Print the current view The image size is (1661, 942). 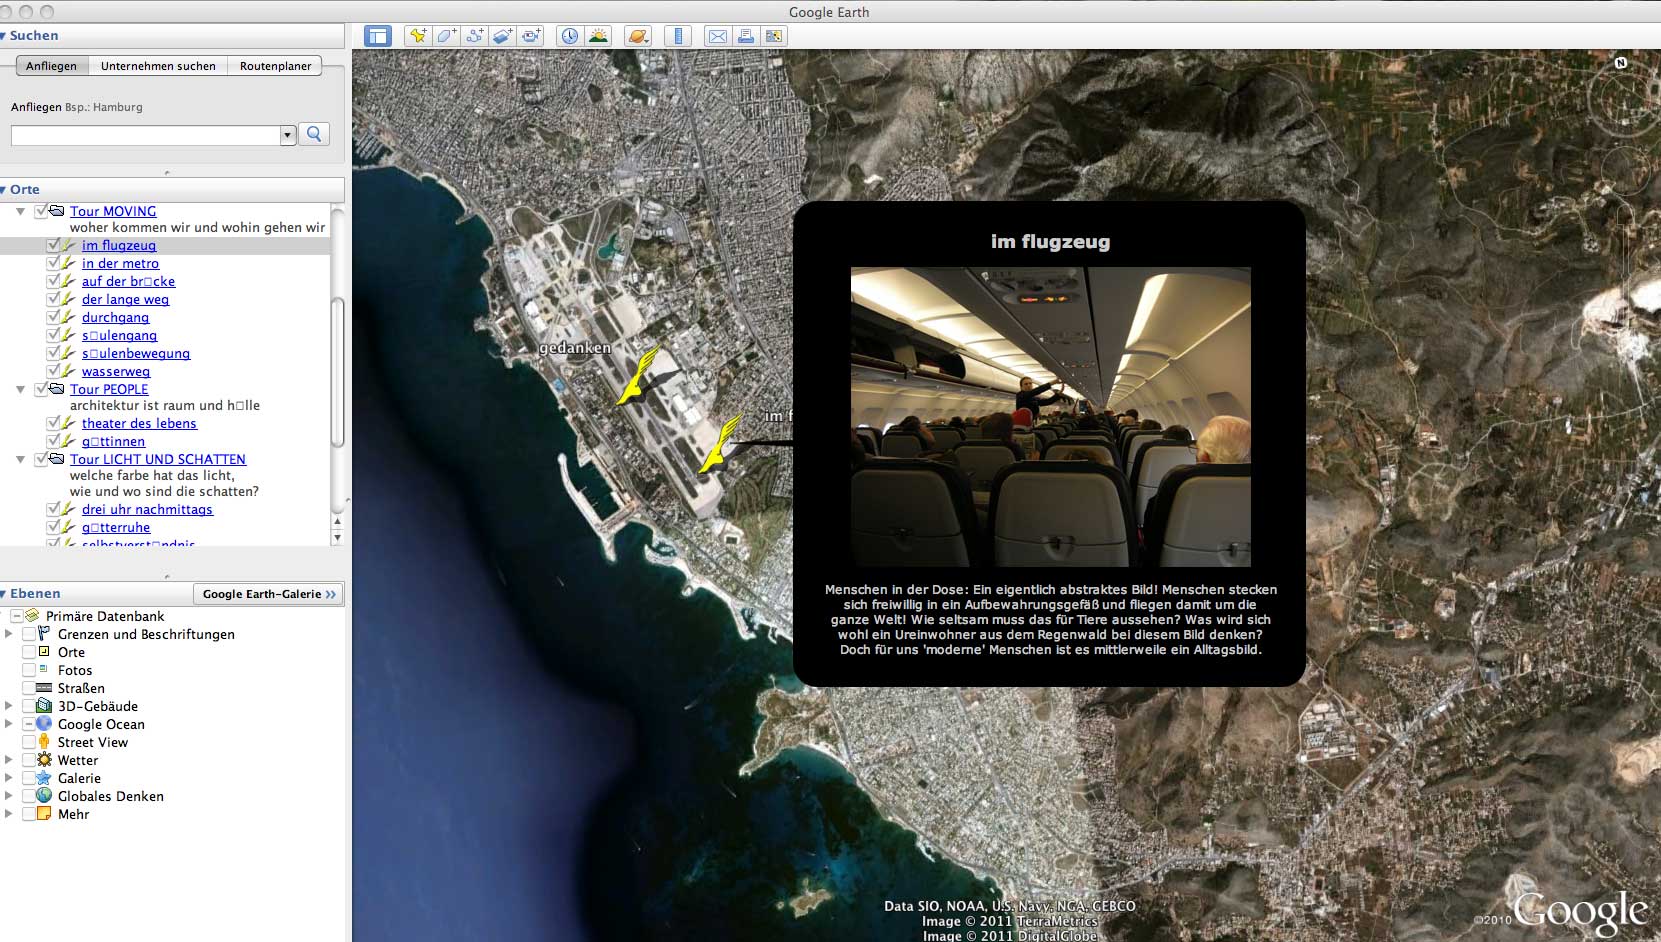745,36
